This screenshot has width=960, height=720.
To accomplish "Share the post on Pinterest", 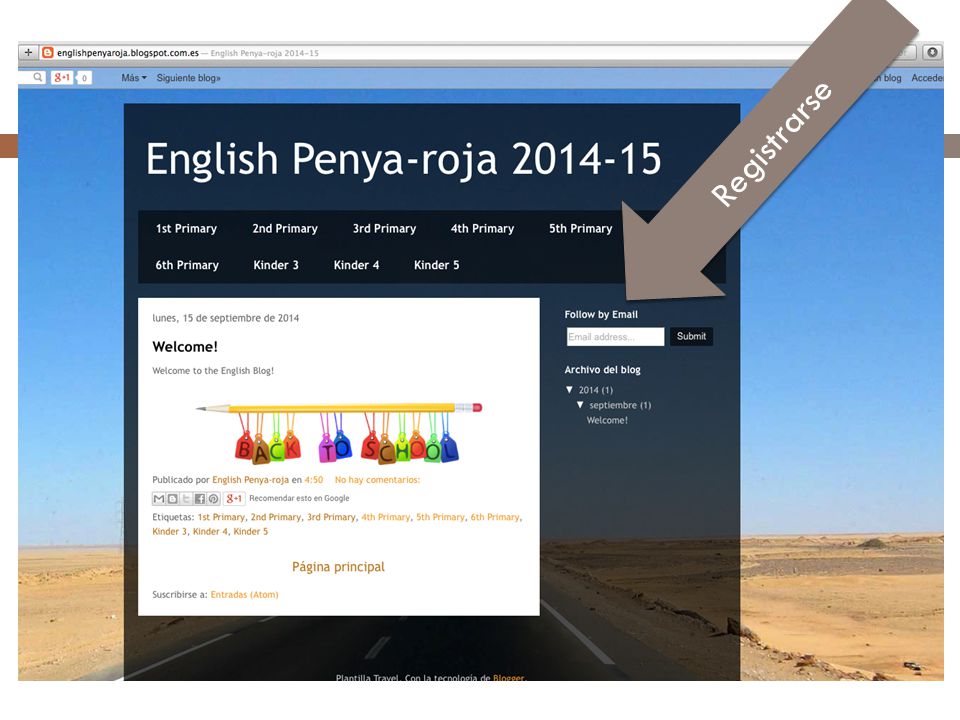I will pyautogui.click(x=213, y=498).
